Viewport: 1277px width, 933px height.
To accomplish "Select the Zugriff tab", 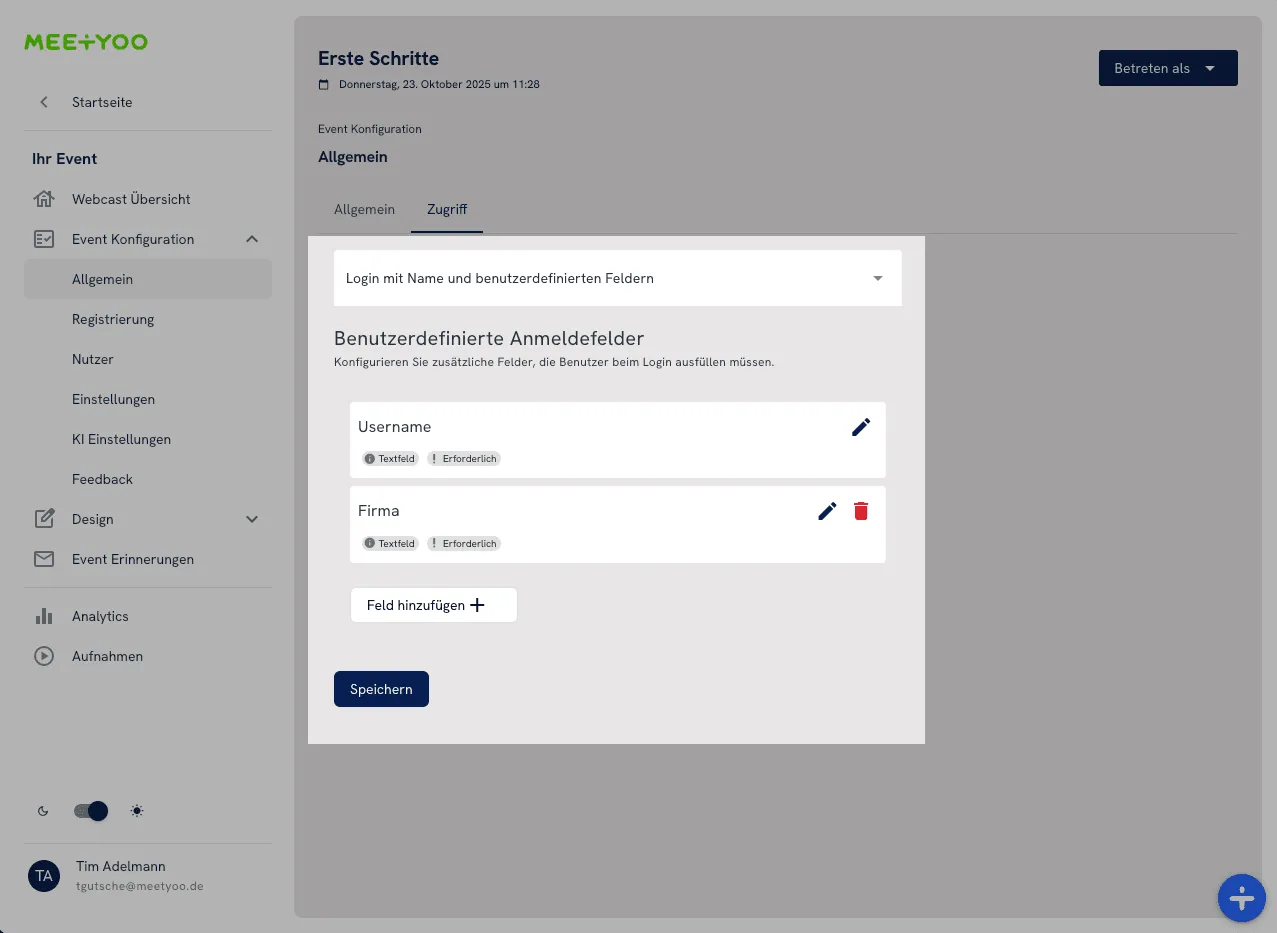I will click(x=447, y=210).
